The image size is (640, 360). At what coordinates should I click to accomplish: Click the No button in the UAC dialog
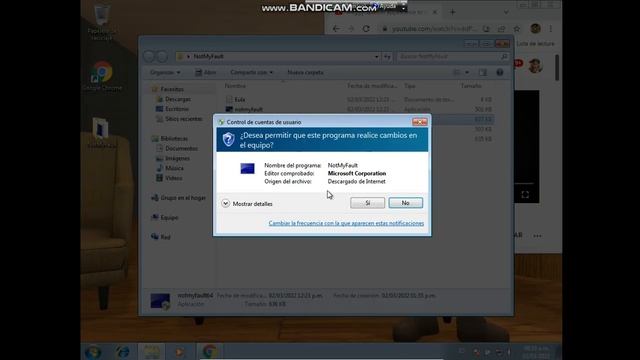click(405, 203)
